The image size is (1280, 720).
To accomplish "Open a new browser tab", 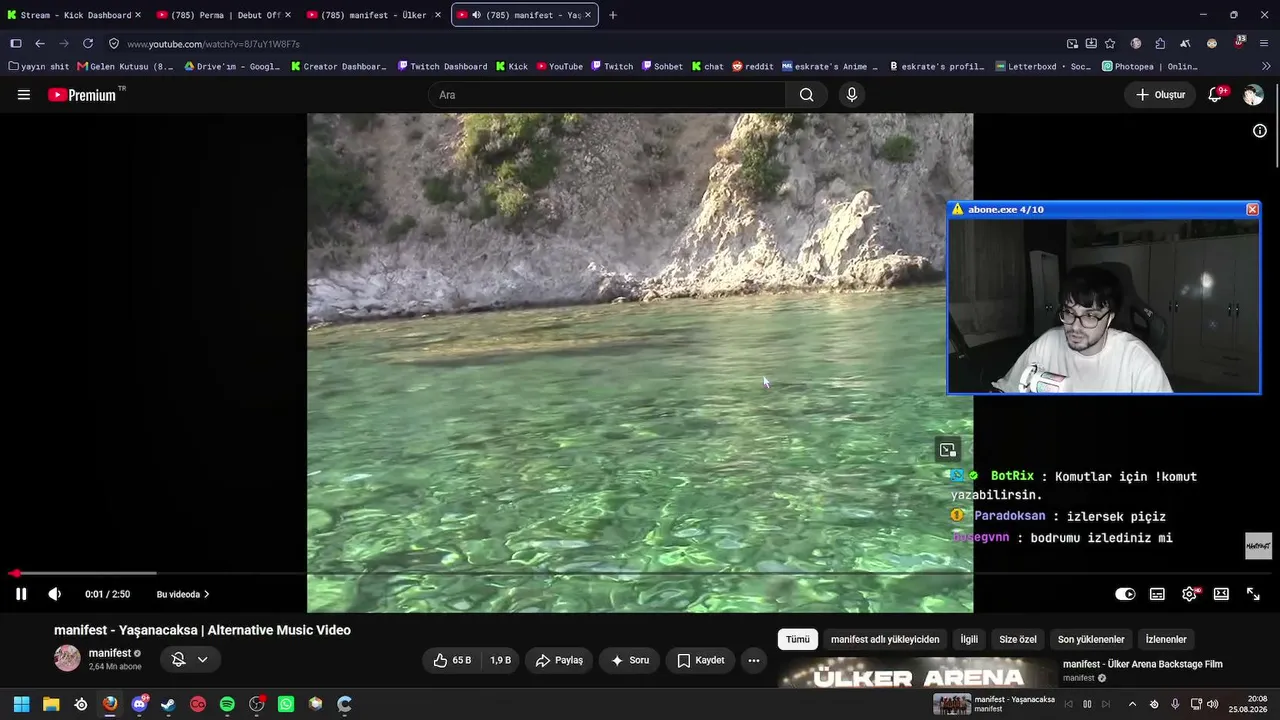I will 613,15.
